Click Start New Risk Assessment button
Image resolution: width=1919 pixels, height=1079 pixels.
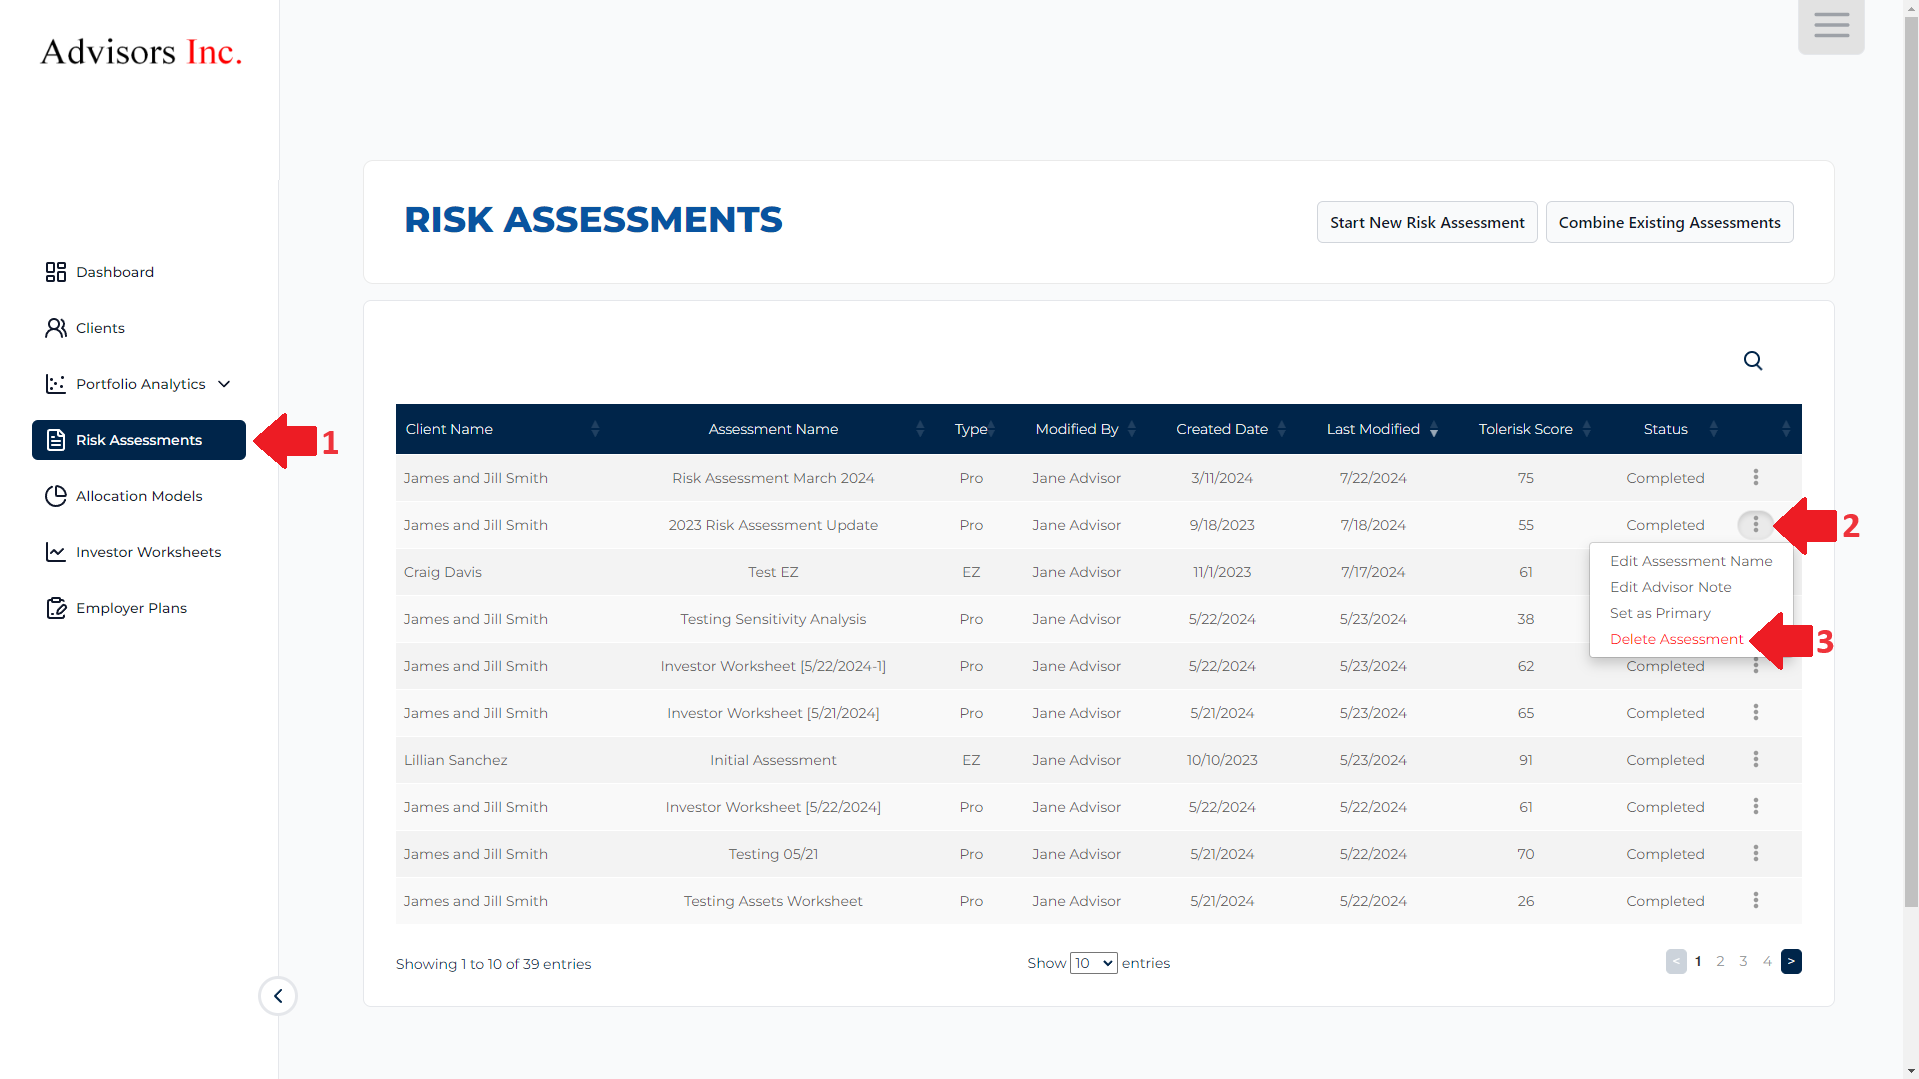(x=1426, y=222)
